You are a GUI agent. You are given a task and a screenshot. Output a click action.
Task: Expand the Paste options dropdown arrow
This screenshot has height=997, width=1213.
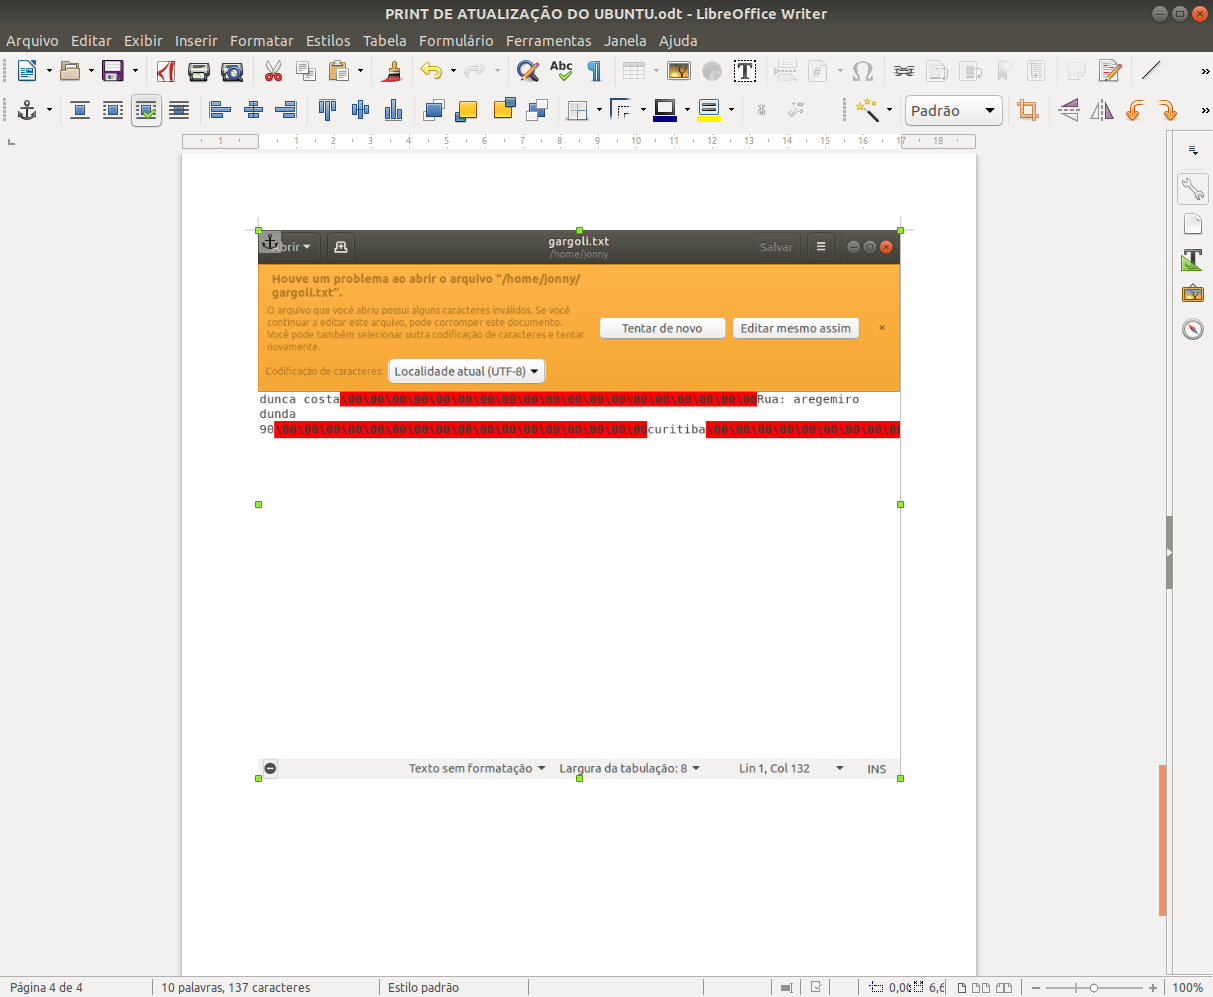point(361,71)
